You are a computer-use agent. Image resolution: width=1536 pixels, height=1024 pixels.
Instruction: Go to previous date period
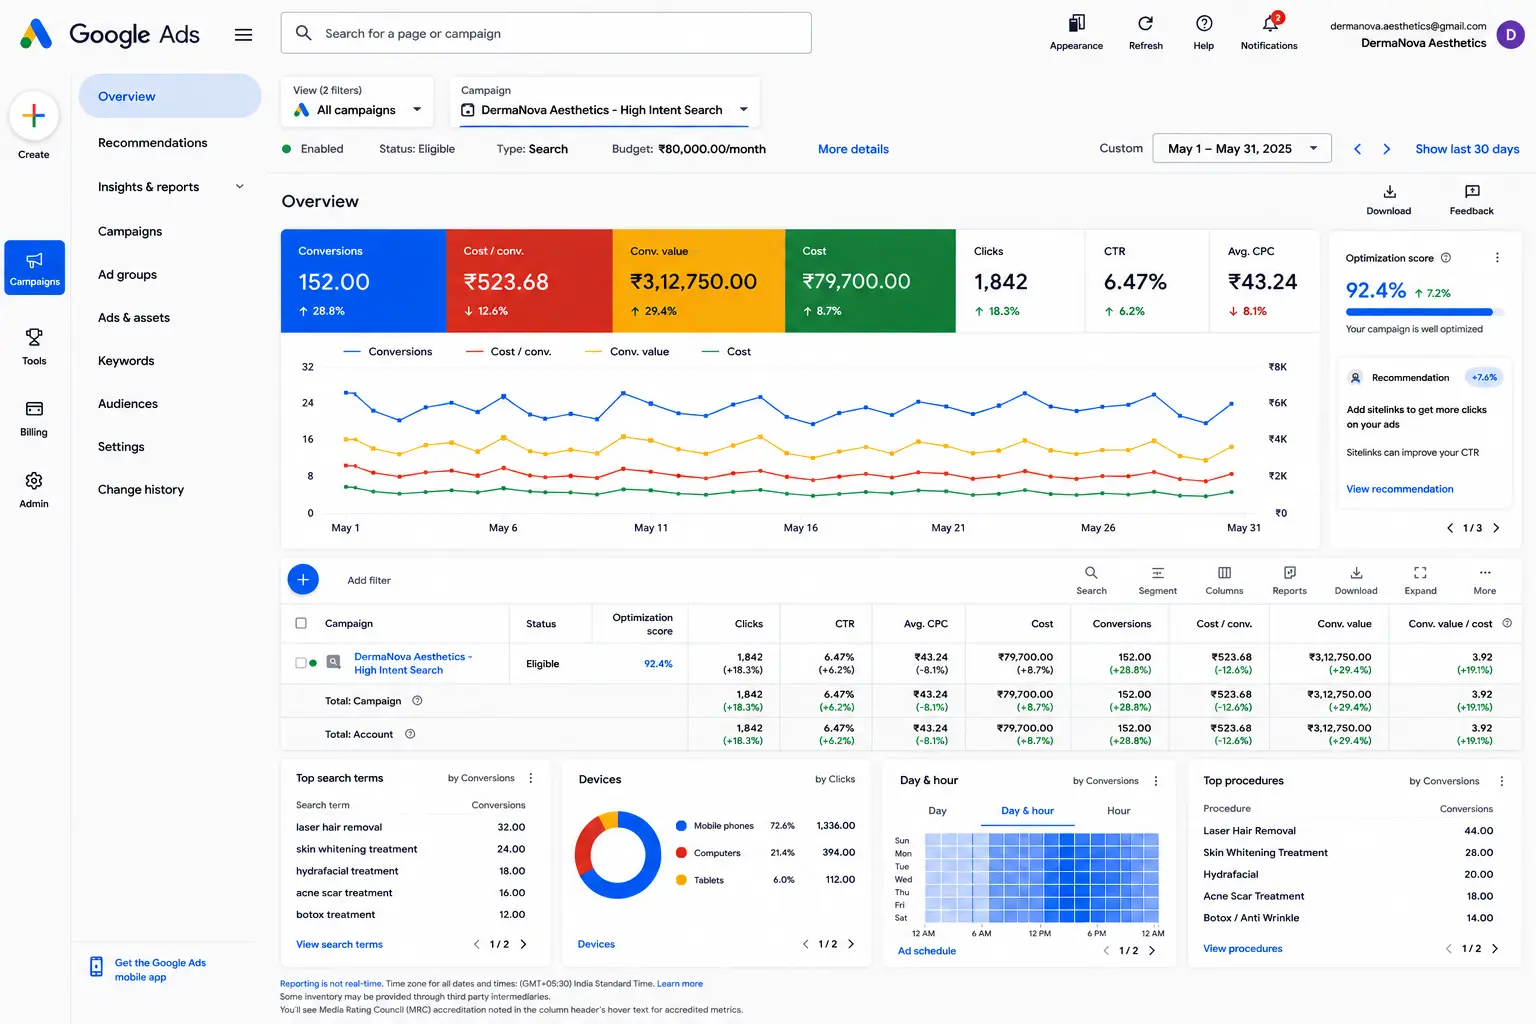click(1357, 149)
